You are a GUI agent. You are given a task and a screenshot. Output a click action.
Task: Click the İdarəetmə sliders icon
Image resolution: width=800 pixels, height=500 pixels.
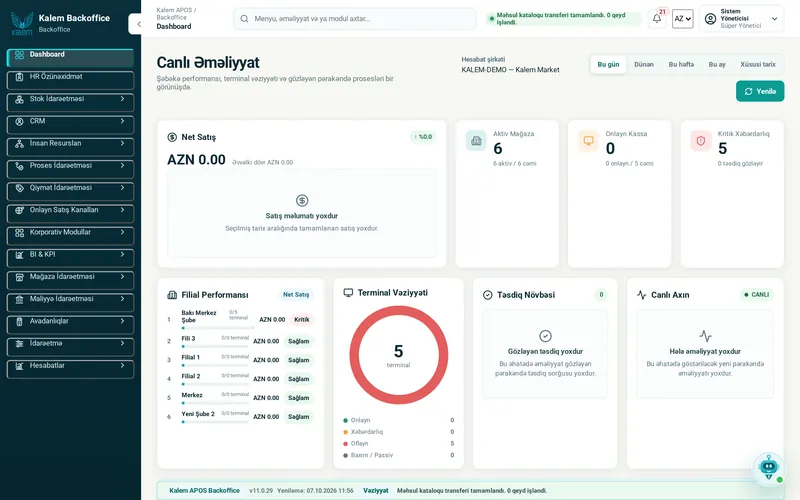(19, 344)
